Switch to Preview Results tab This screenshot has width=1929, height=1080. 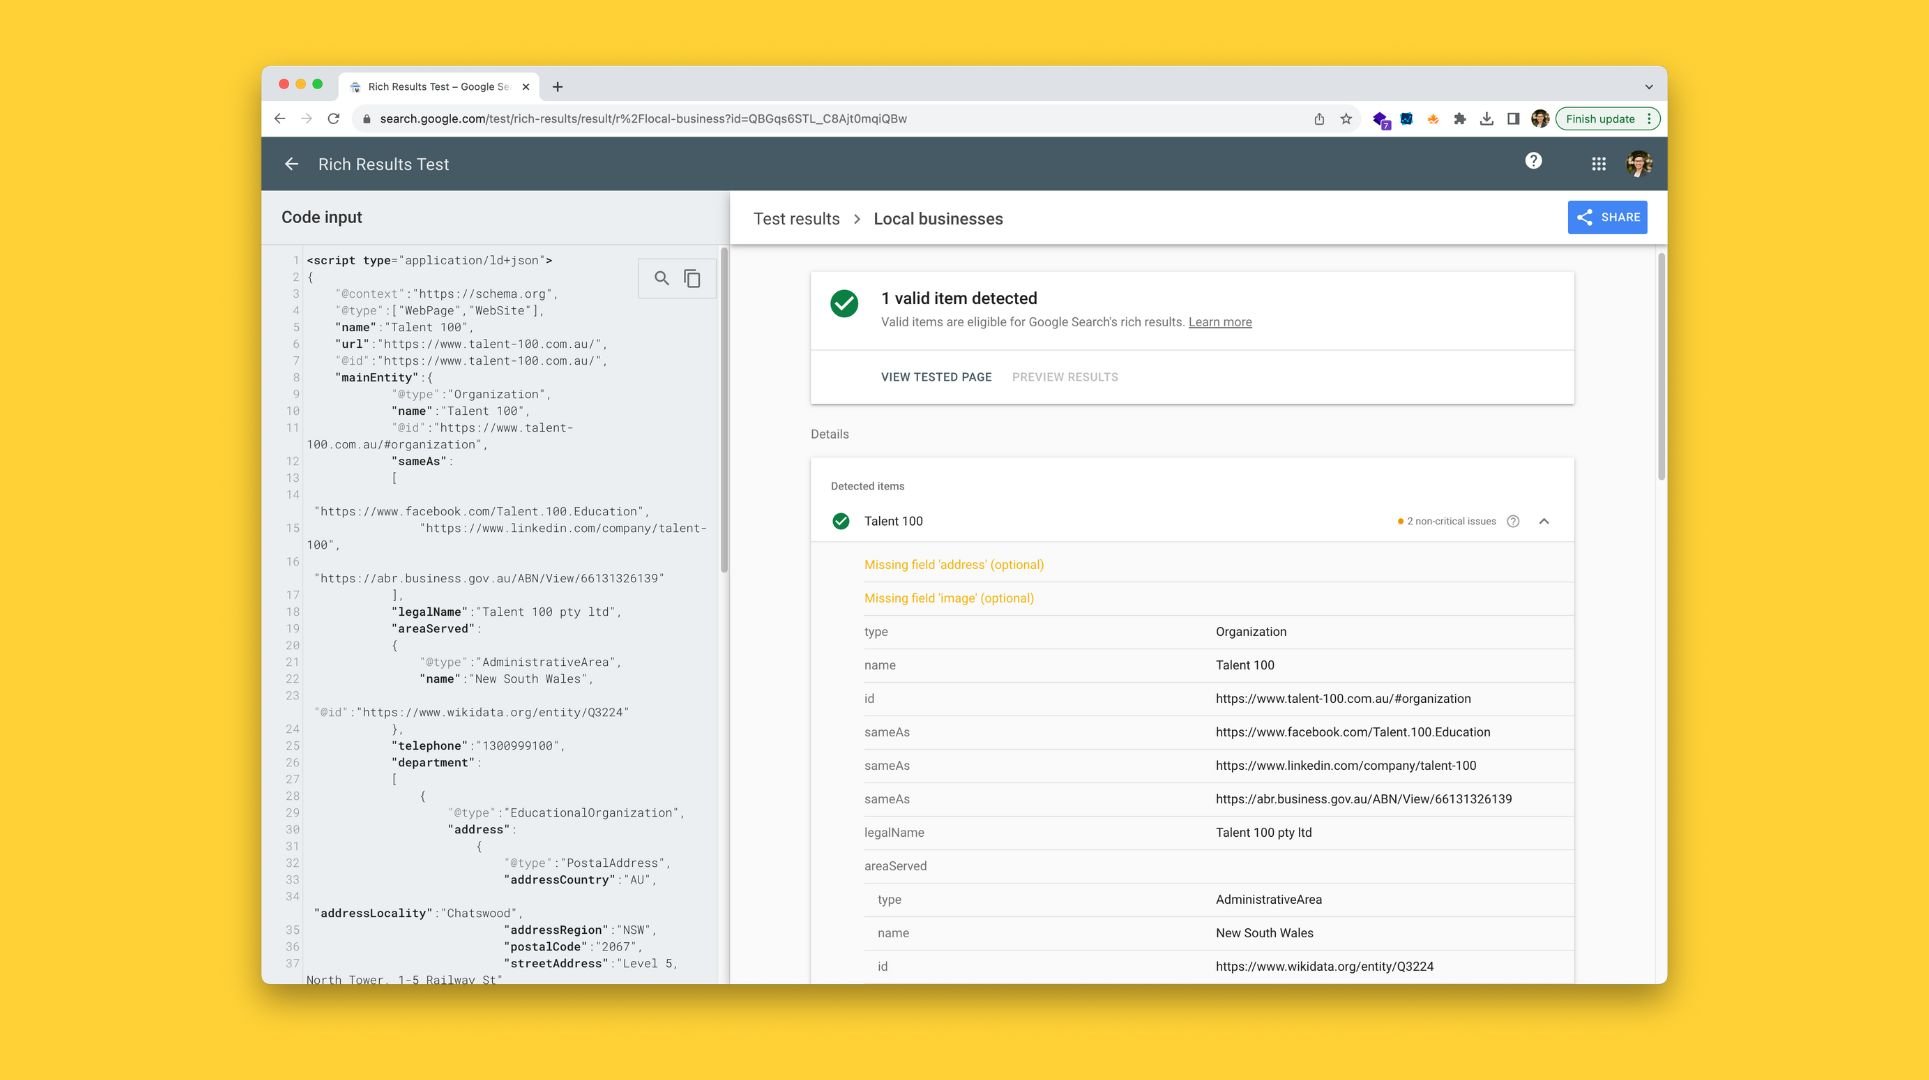coord(1065,377)
